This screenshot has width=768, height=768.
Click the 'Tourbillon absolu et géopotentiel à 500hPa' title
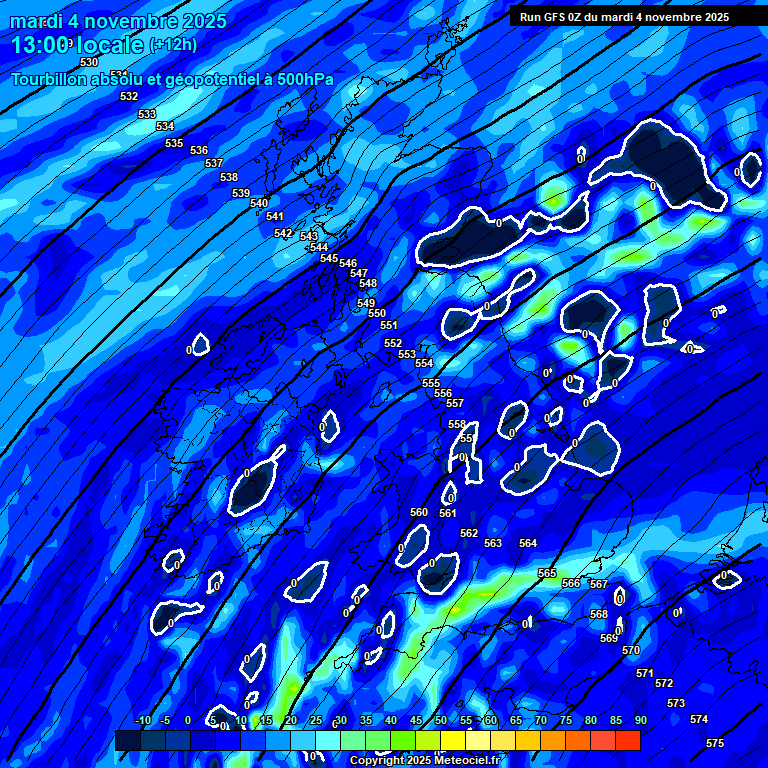(172, 79)
